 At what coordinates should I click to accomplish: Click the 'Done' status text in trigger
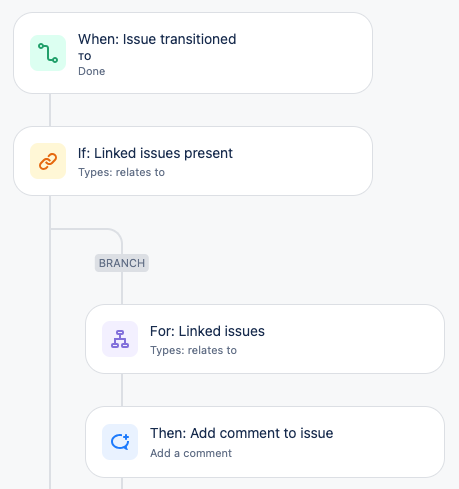(92, 71)
